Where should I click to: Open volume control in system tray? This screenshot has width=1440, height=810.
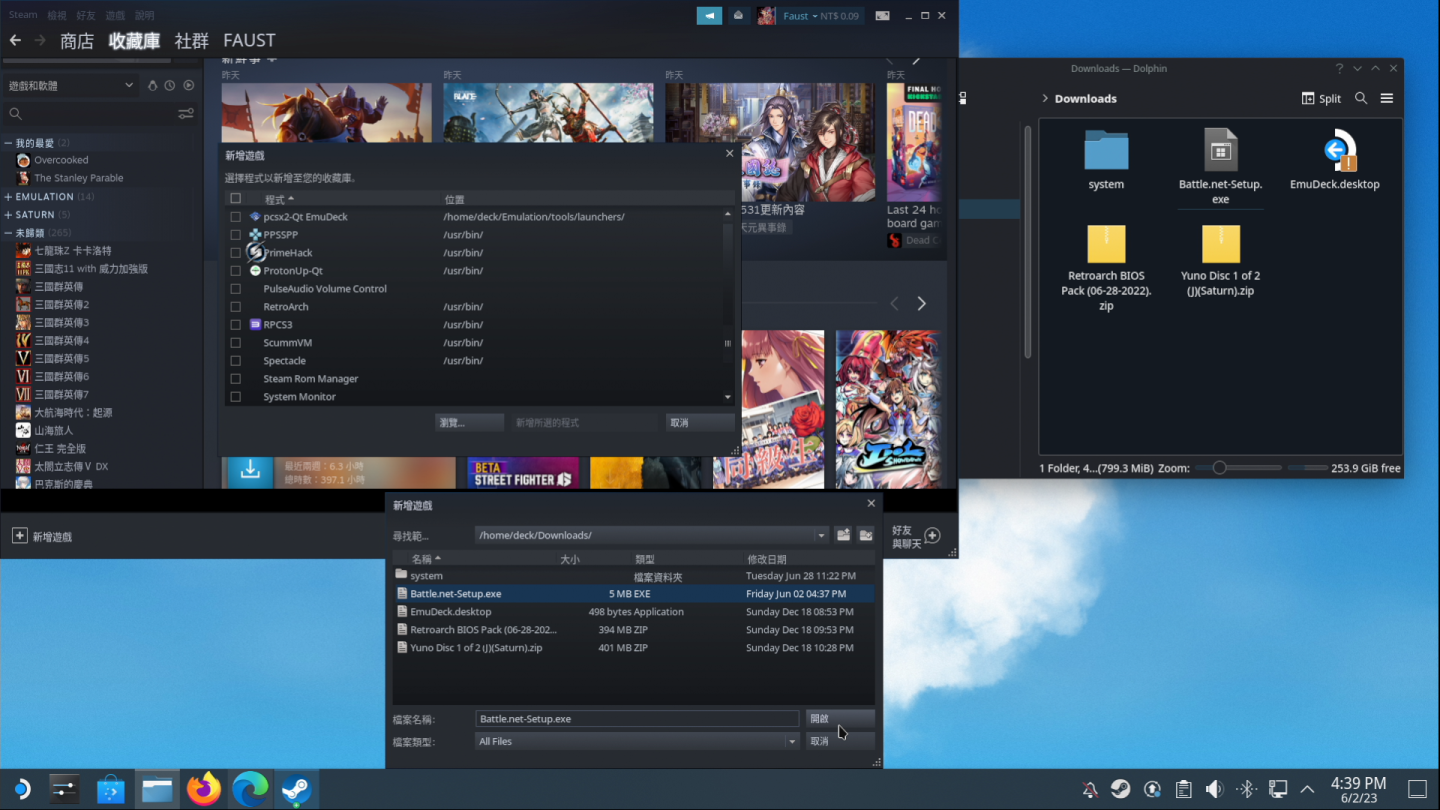coord(1215,789)
